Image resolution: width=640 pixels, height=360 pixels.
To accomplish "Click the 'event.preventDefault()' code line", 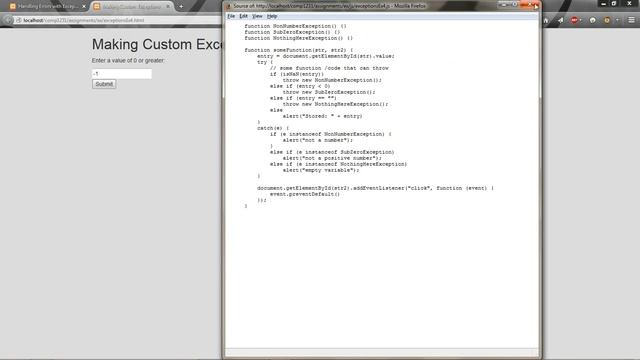I will 304,194.
